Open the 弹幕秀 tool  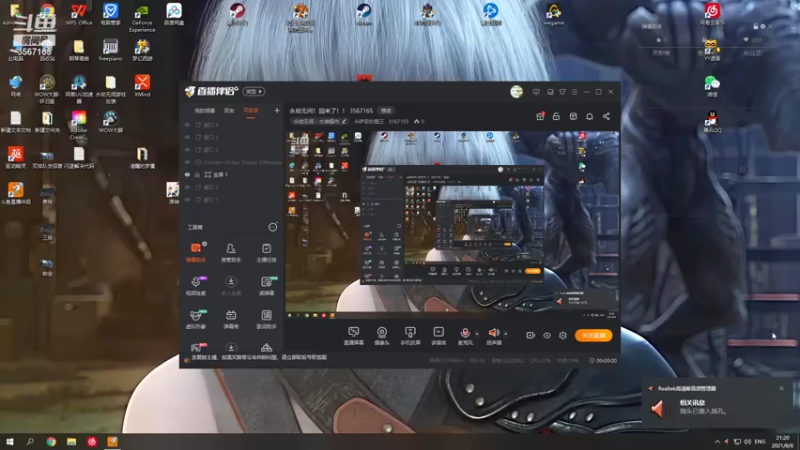click(231, 319)
